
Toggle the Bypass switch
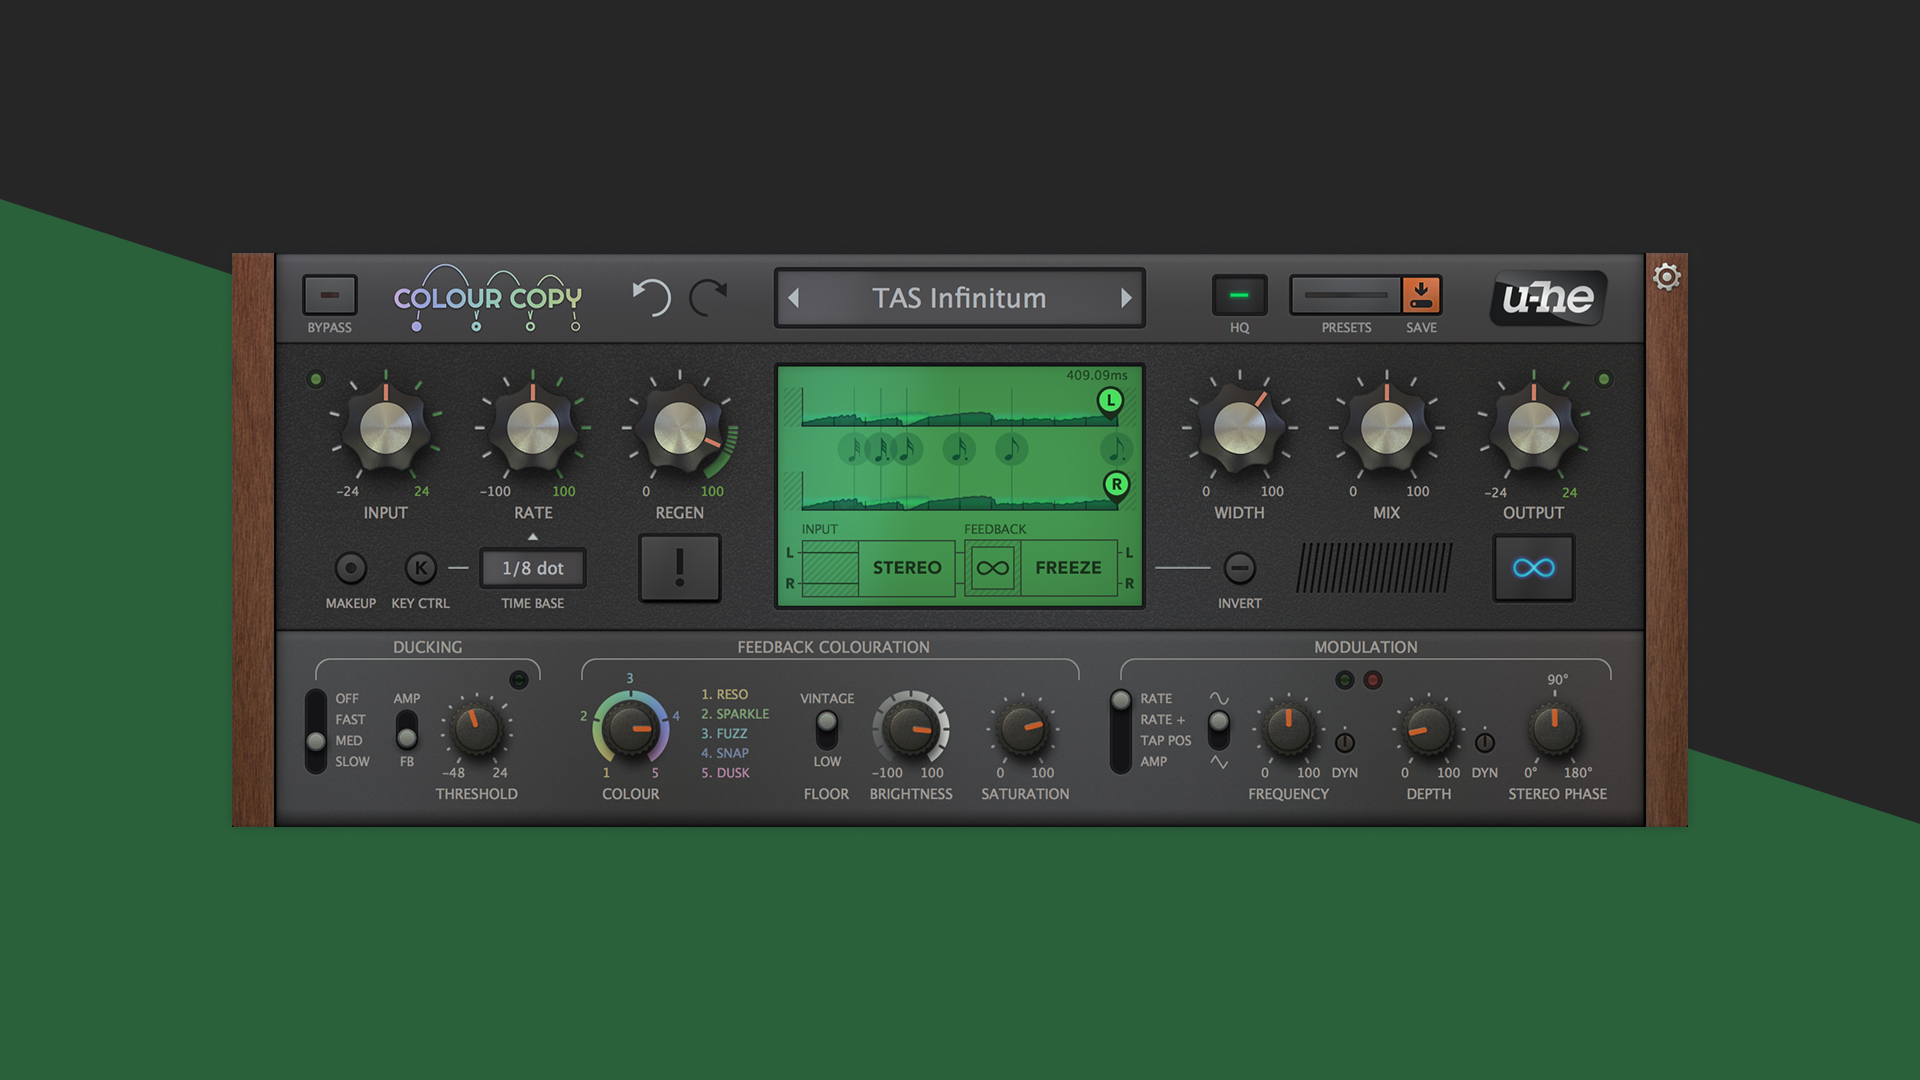point(330,296)
